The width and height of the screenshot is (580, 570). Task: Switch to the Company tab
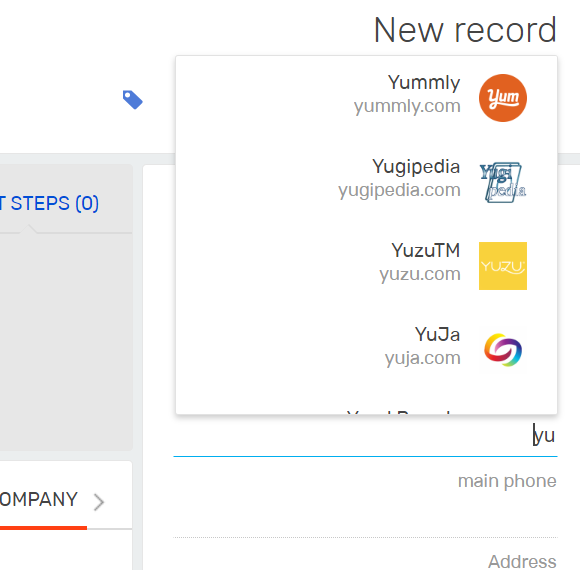point(39,499)
